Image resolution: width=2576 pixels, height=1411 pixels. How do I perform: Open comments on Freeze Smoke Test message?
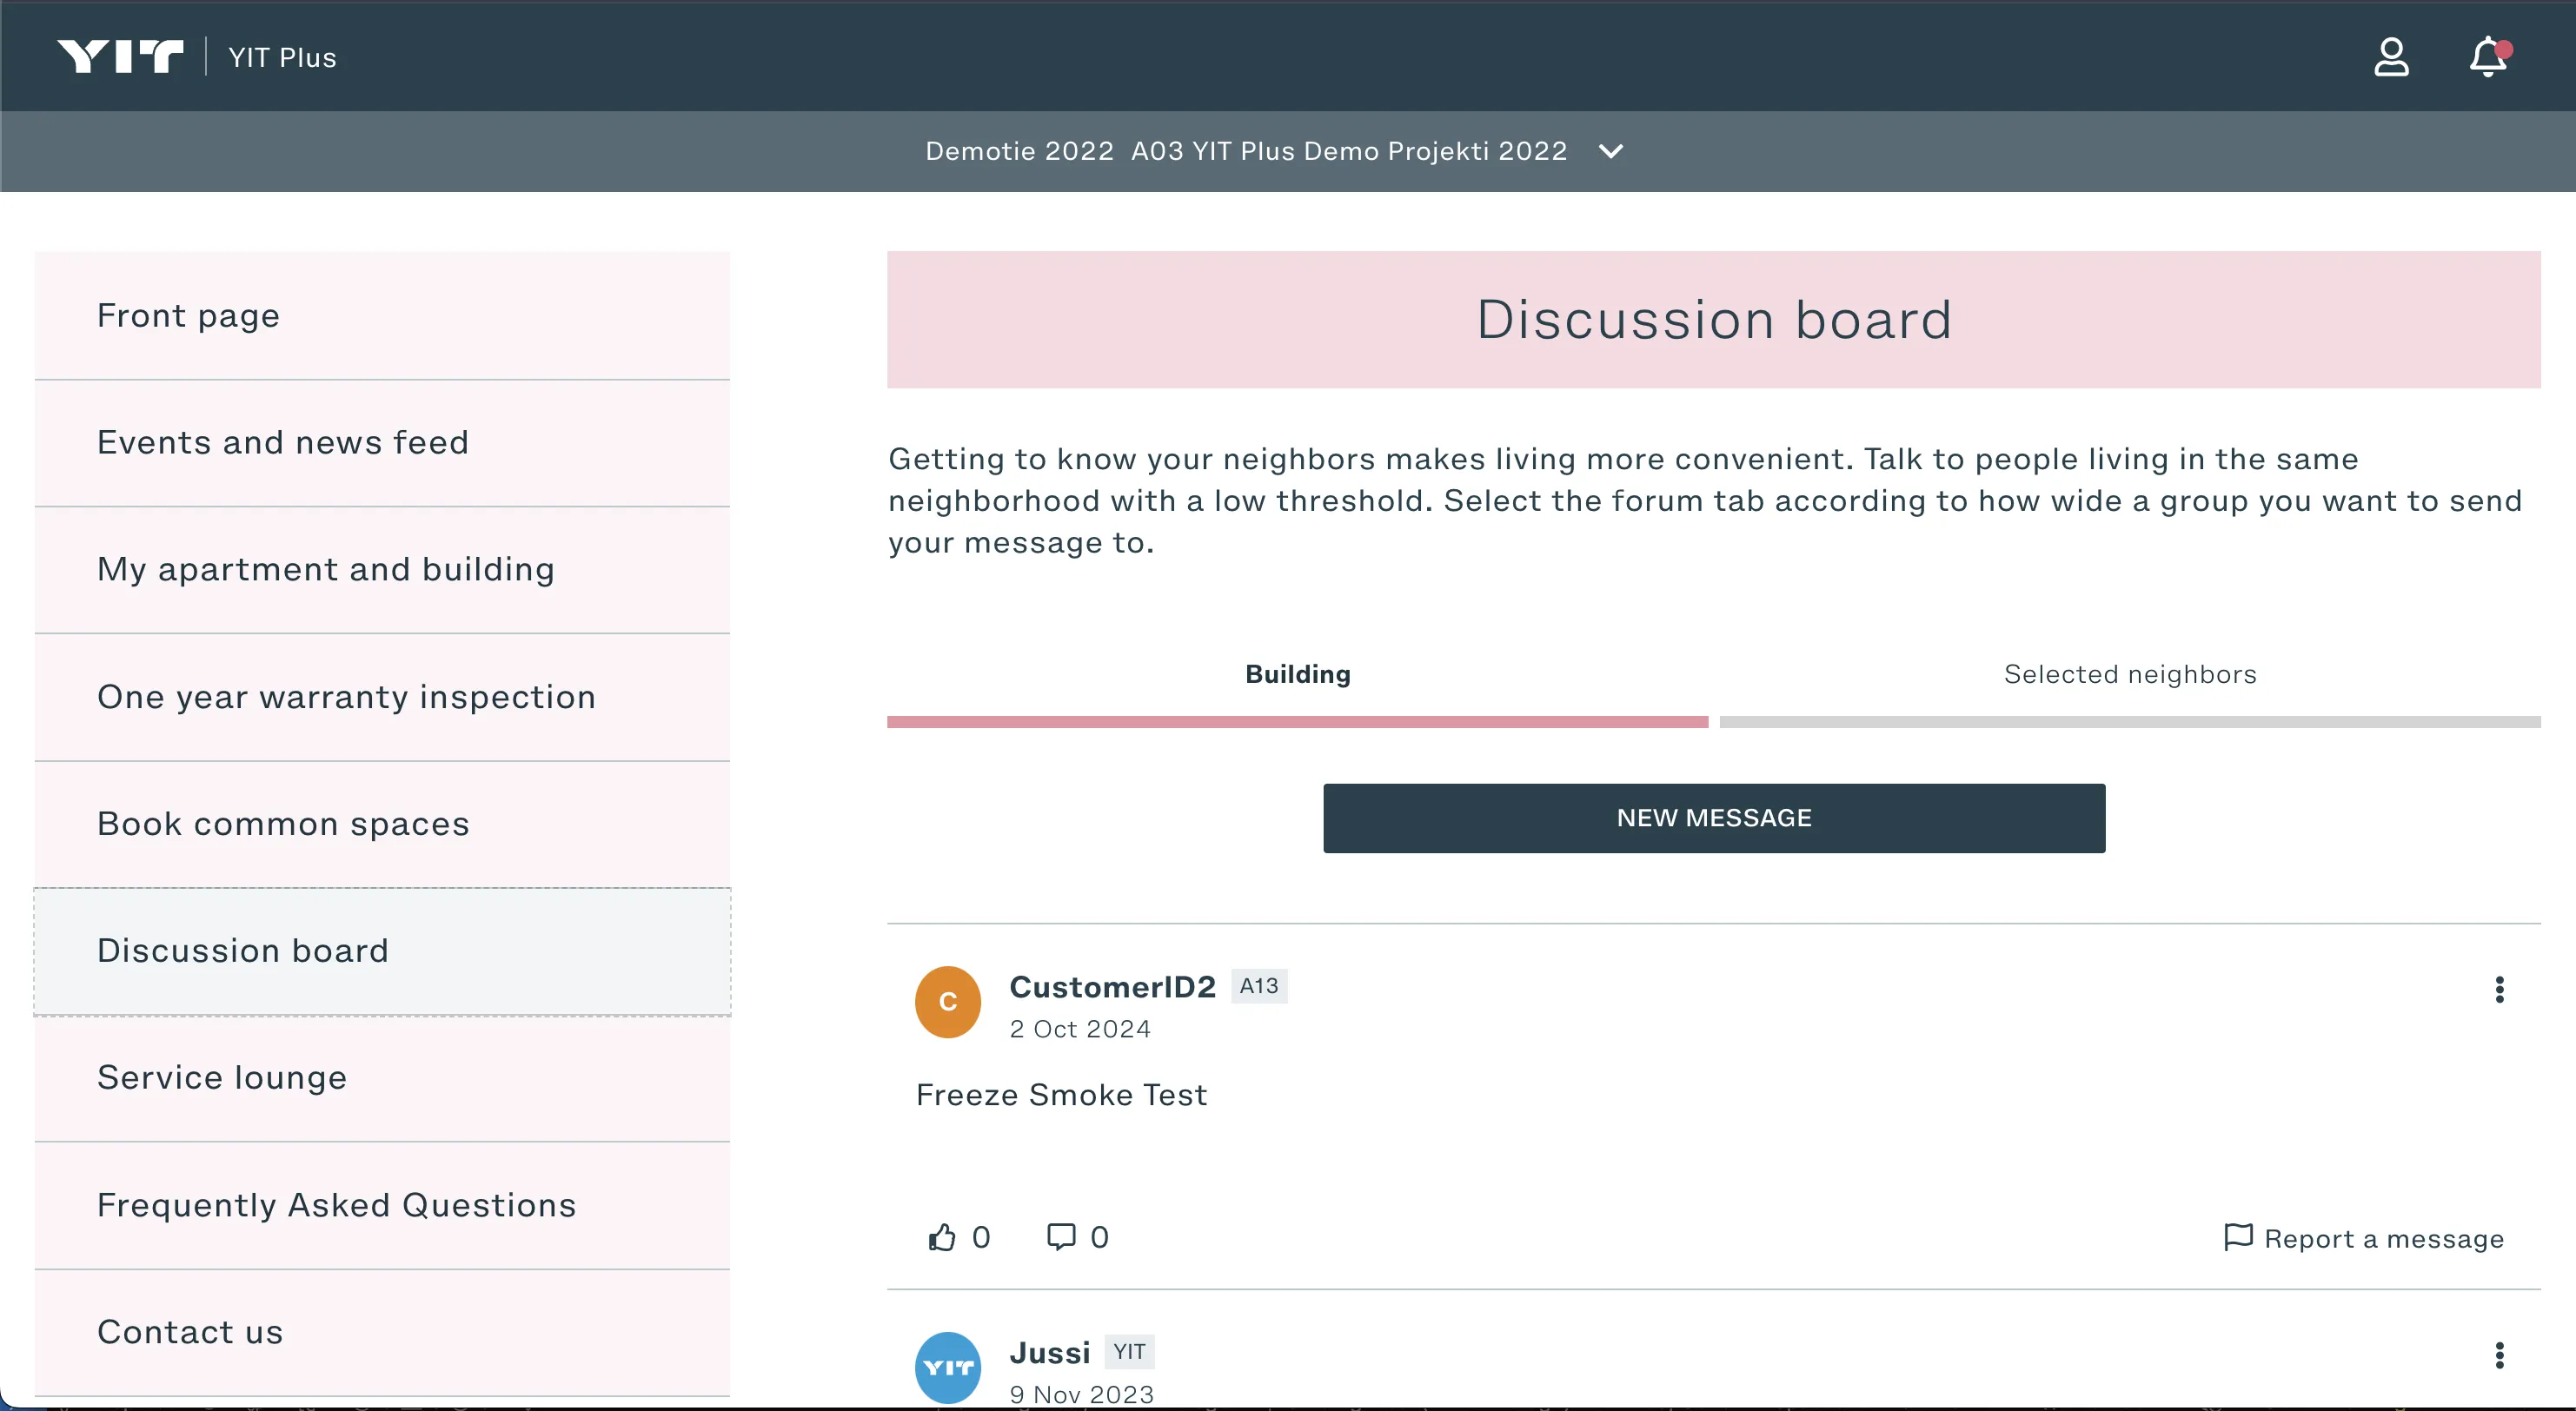[1060, 1237]
